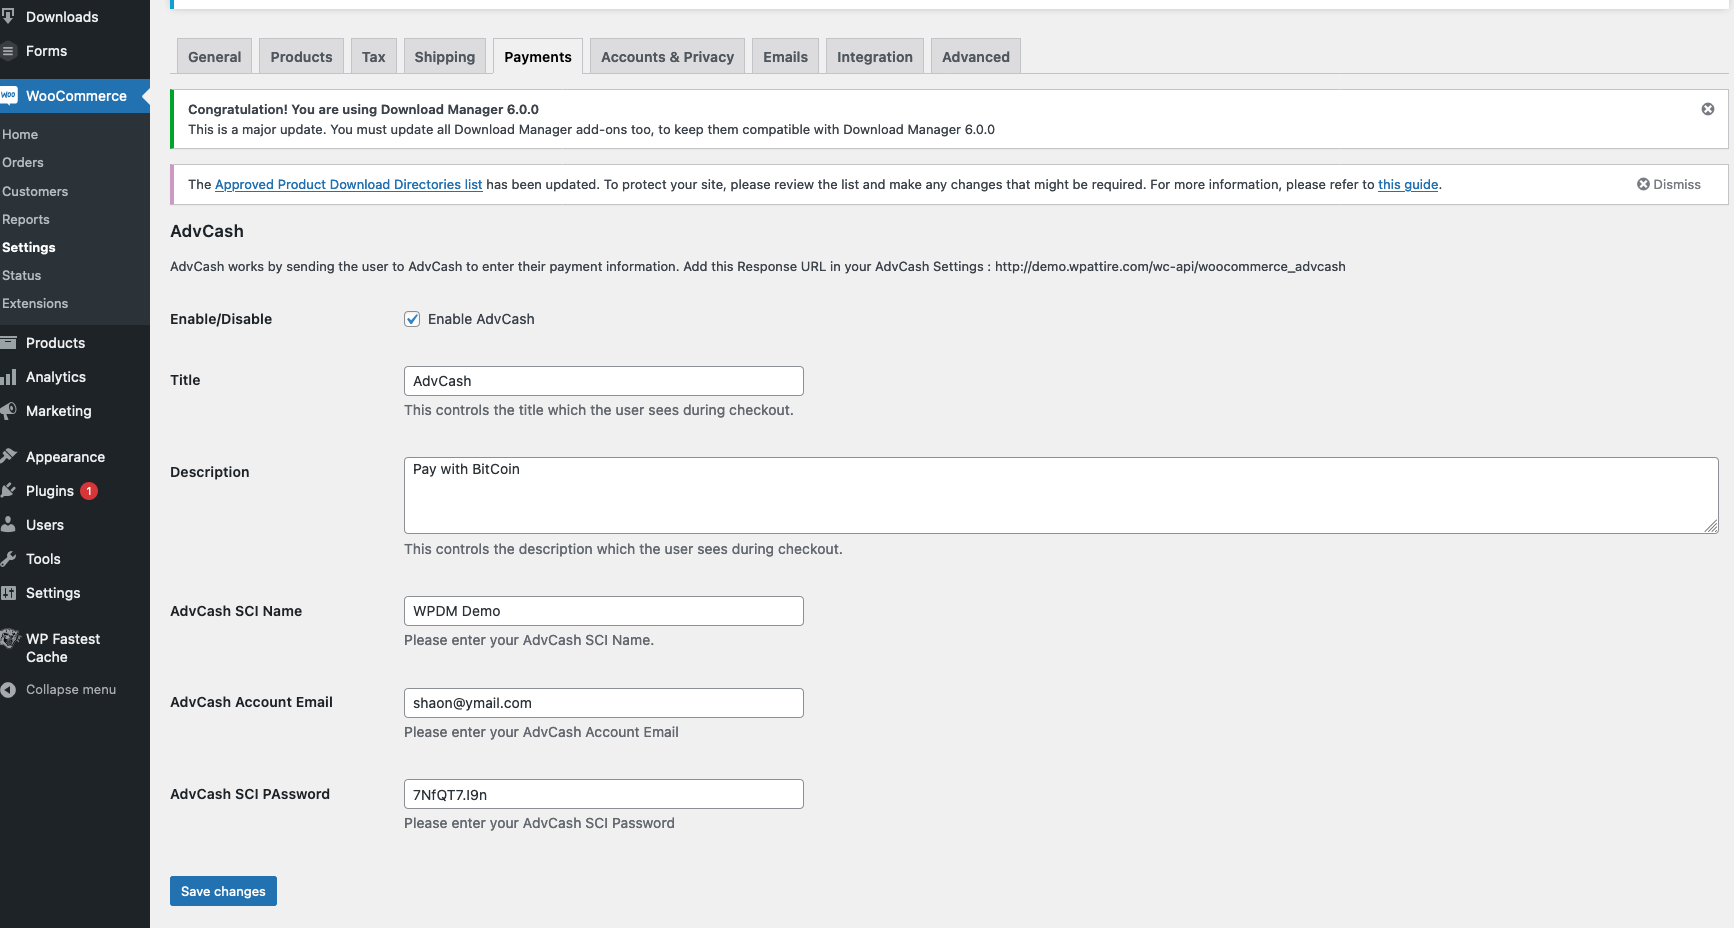
Task: Open the Accounts & Privacy tab
Action: tap(667, 57)
